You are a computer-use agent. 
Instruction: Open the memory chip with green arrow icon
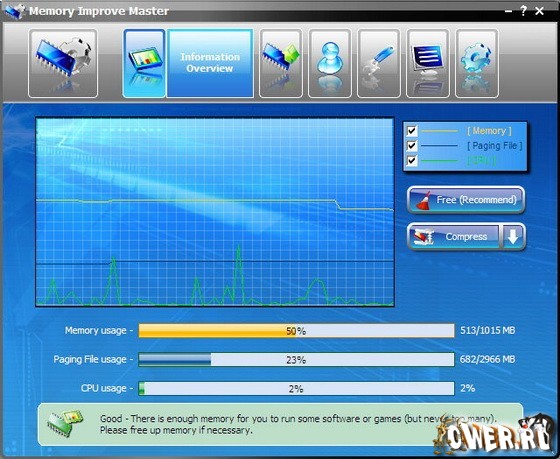[x=281, y=63]
